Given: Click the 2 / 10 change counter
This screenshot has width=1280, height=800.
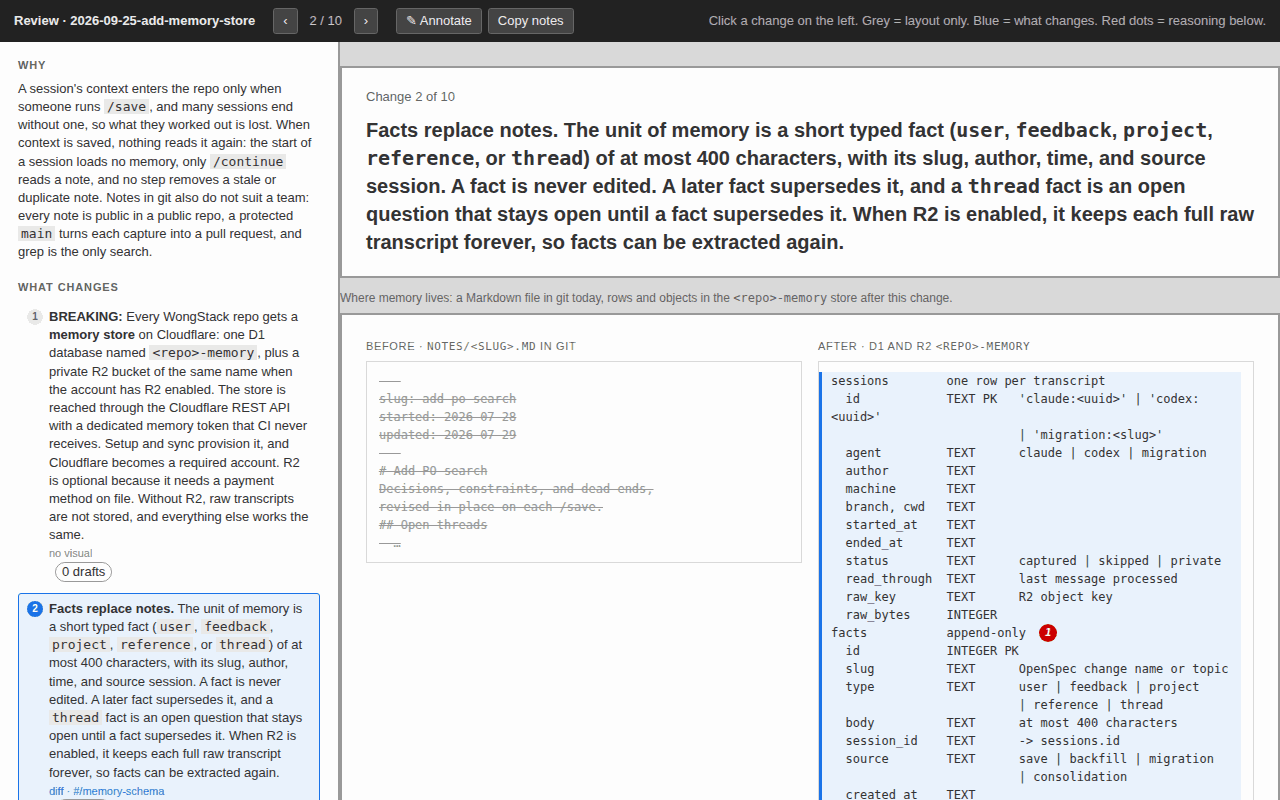Looking at the screenshot, I should (326, 21).
